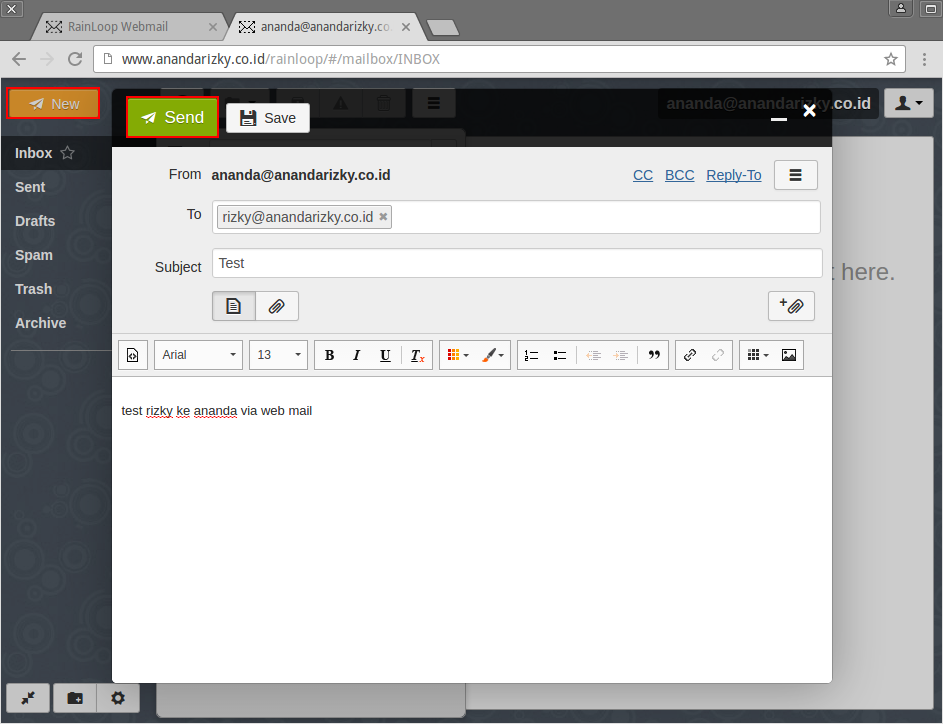Image resolution: width=943 pixels, height=724 pixels.
Task: Increase indent of the paragraph
Action: coord(621,355)
